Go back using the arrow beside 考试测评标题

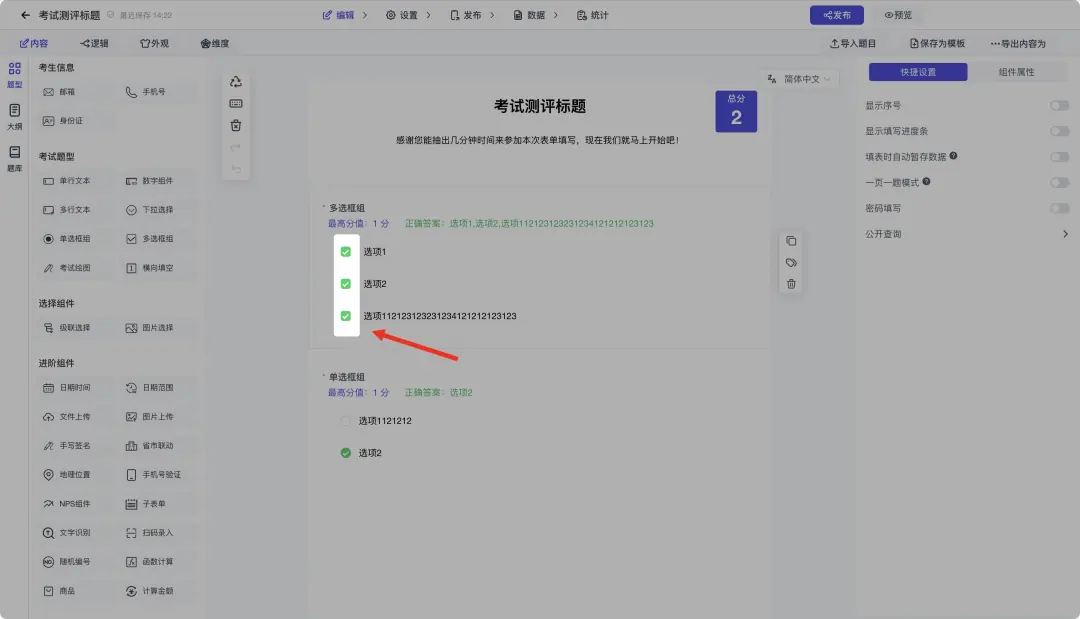(25, 15)
